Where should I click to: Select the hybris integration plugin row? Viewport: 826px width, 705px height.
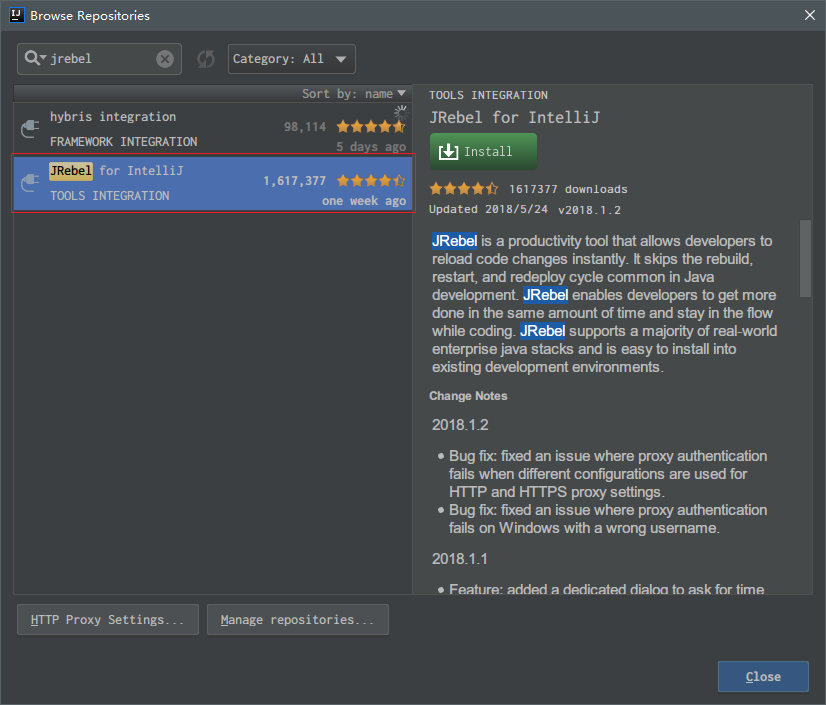(x=212, y=129)
